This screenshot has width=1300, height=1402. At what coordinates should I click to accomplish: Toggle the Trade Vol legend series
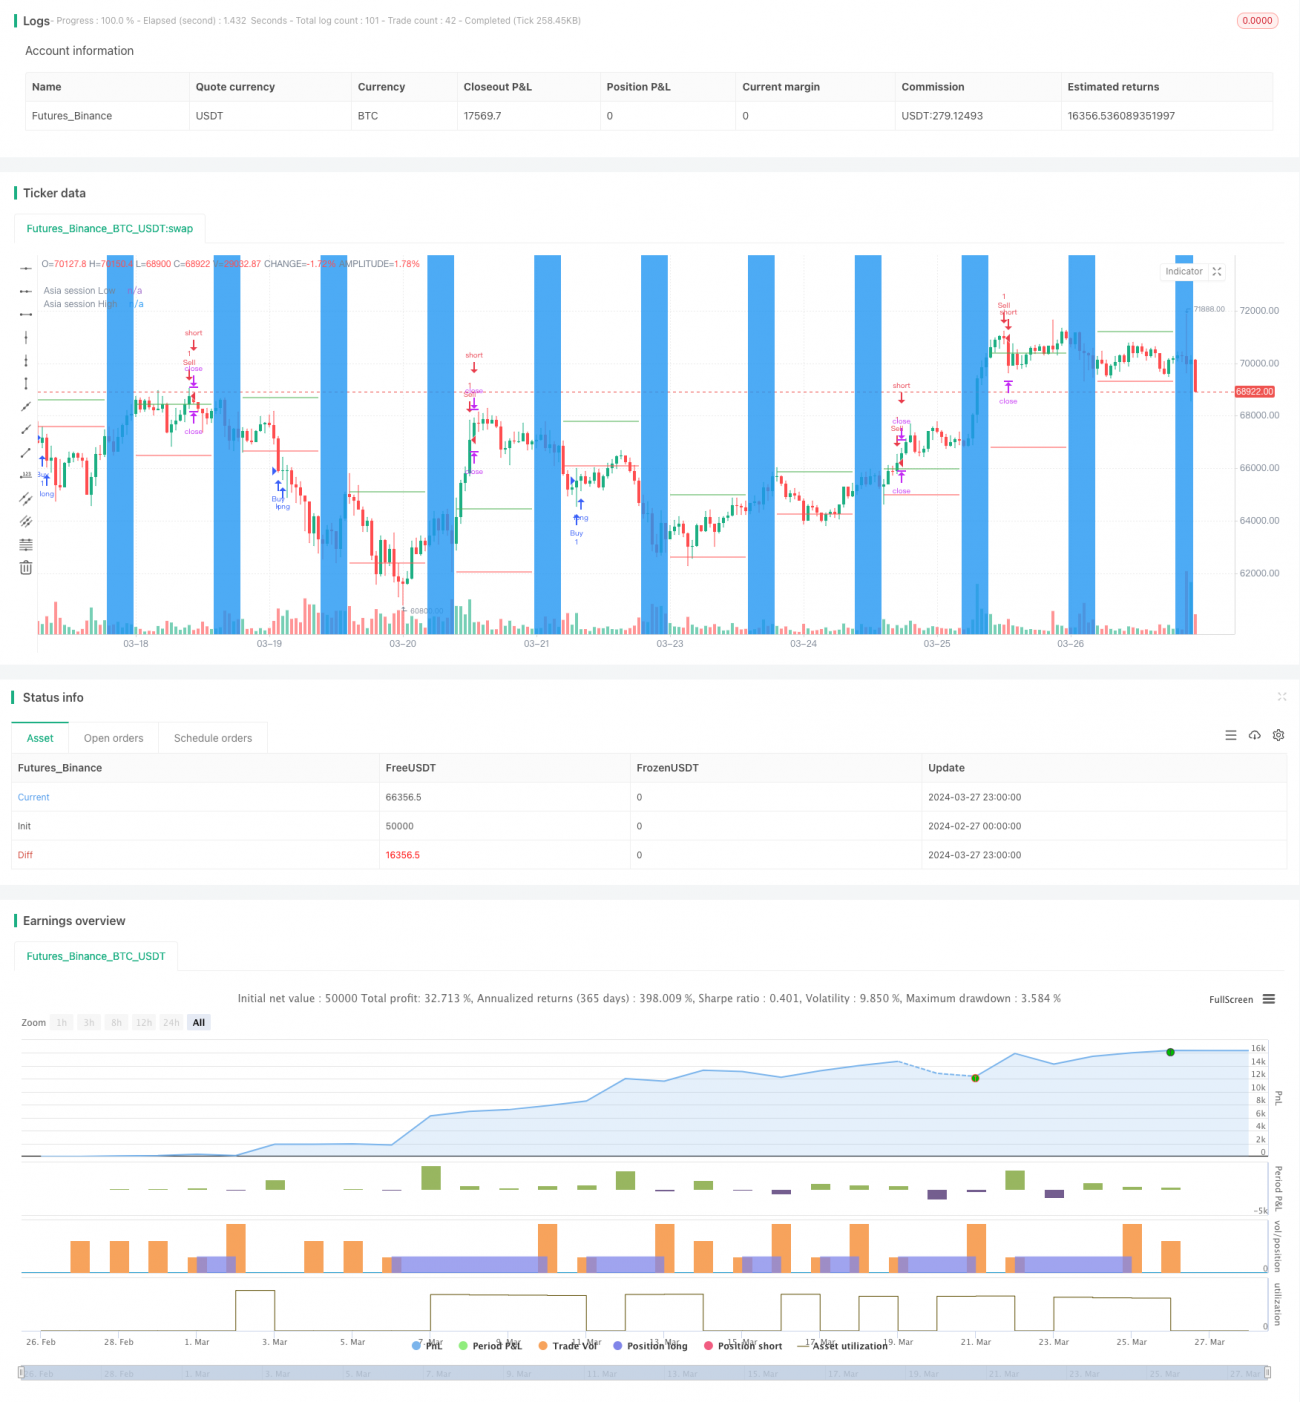pos(568,1346)
